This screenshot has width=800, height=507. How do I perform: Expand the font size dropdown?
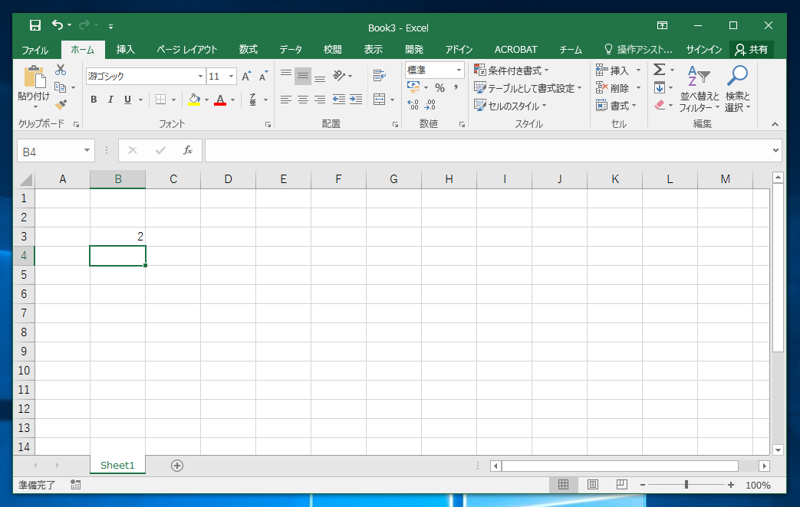(231, 77)
